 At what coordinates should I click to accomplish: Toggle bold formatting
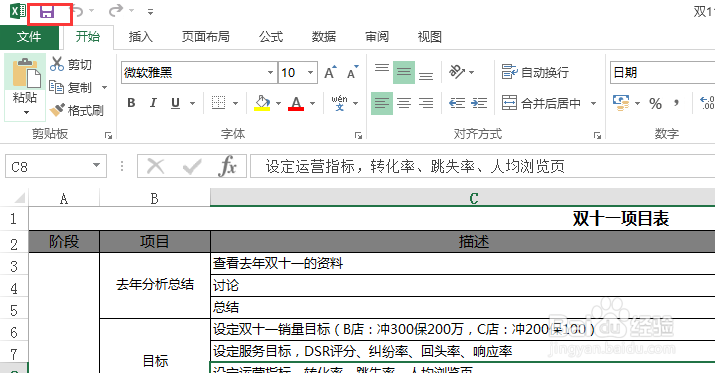(x=131, y=103)
